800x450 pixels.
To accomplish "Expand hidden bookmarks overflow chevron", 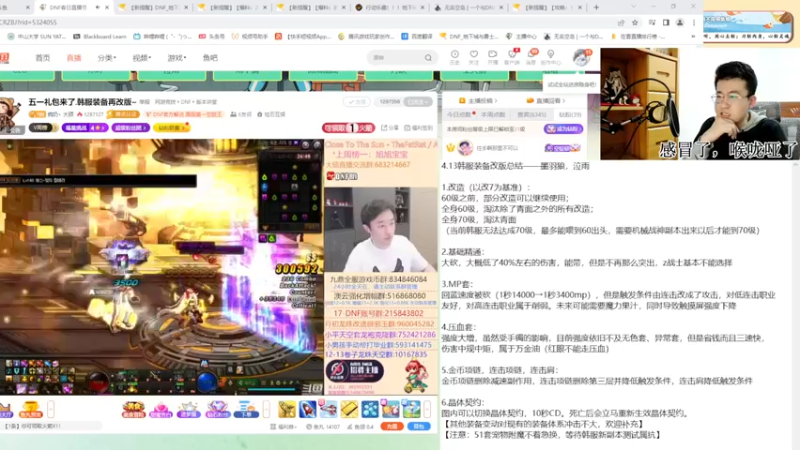I will click(693, 36).
